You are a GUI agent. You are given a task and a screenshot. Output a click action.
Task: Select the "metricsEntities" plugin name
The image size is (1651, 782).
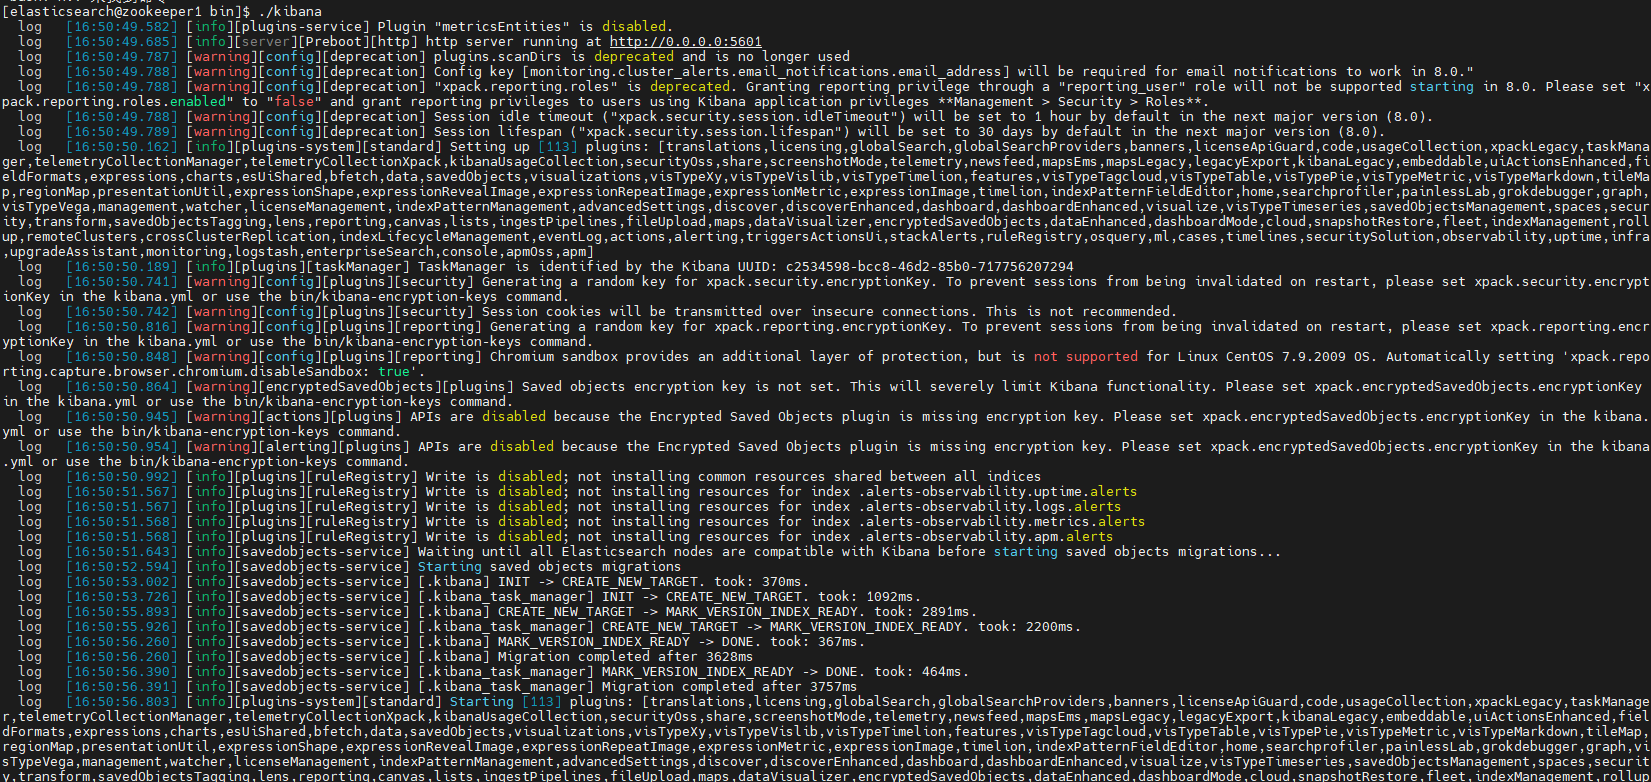tap(501, 27)
